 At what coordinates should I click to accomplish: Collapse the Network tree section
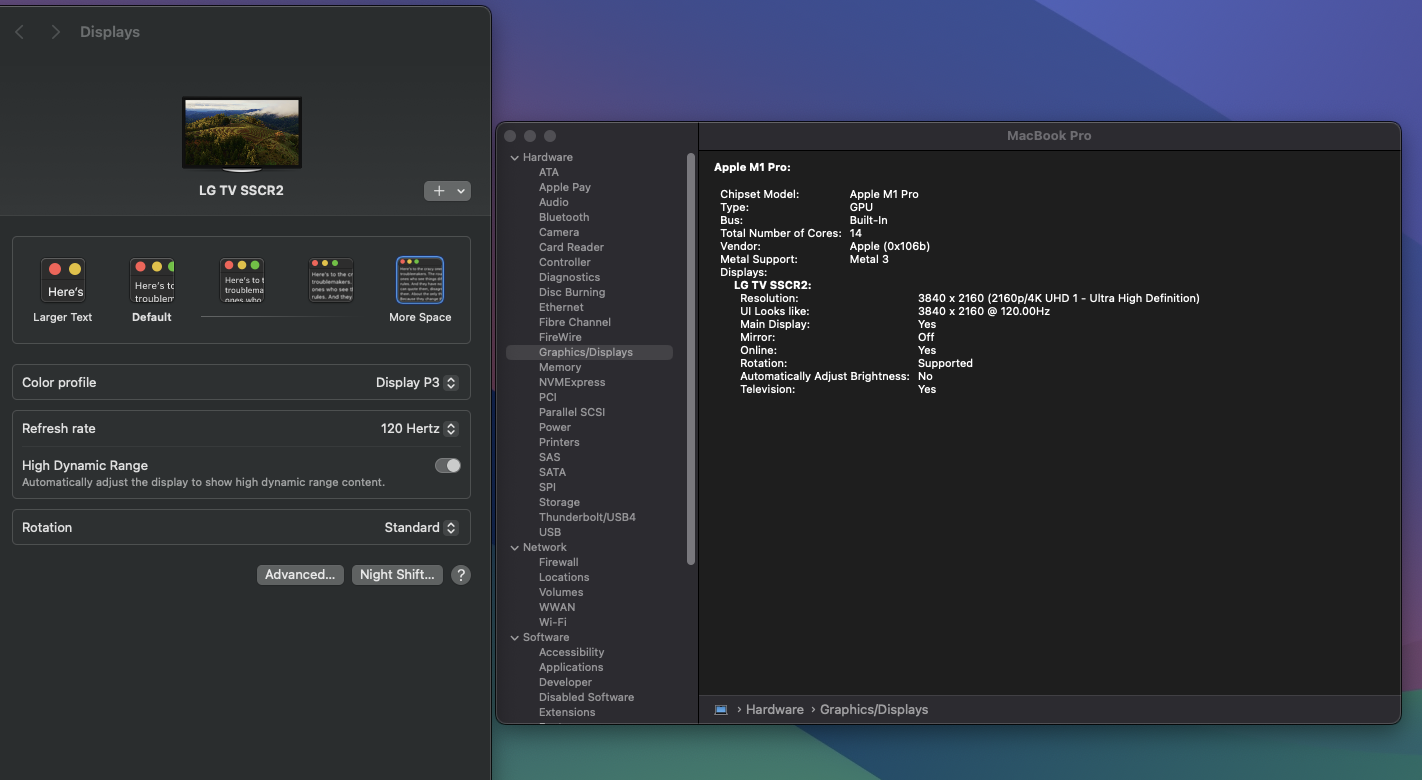tap(515, 547)
